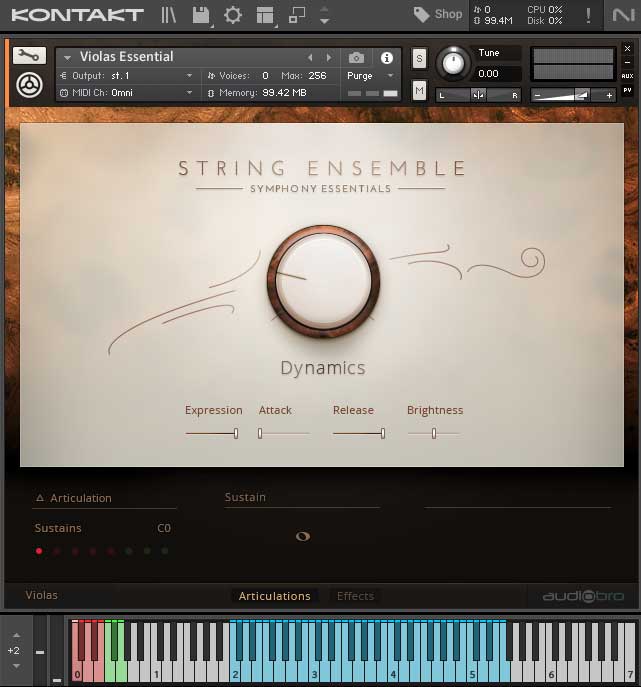Click the Violas label
The width and height of the screenshot is (641, 687).
pos(42,595)
